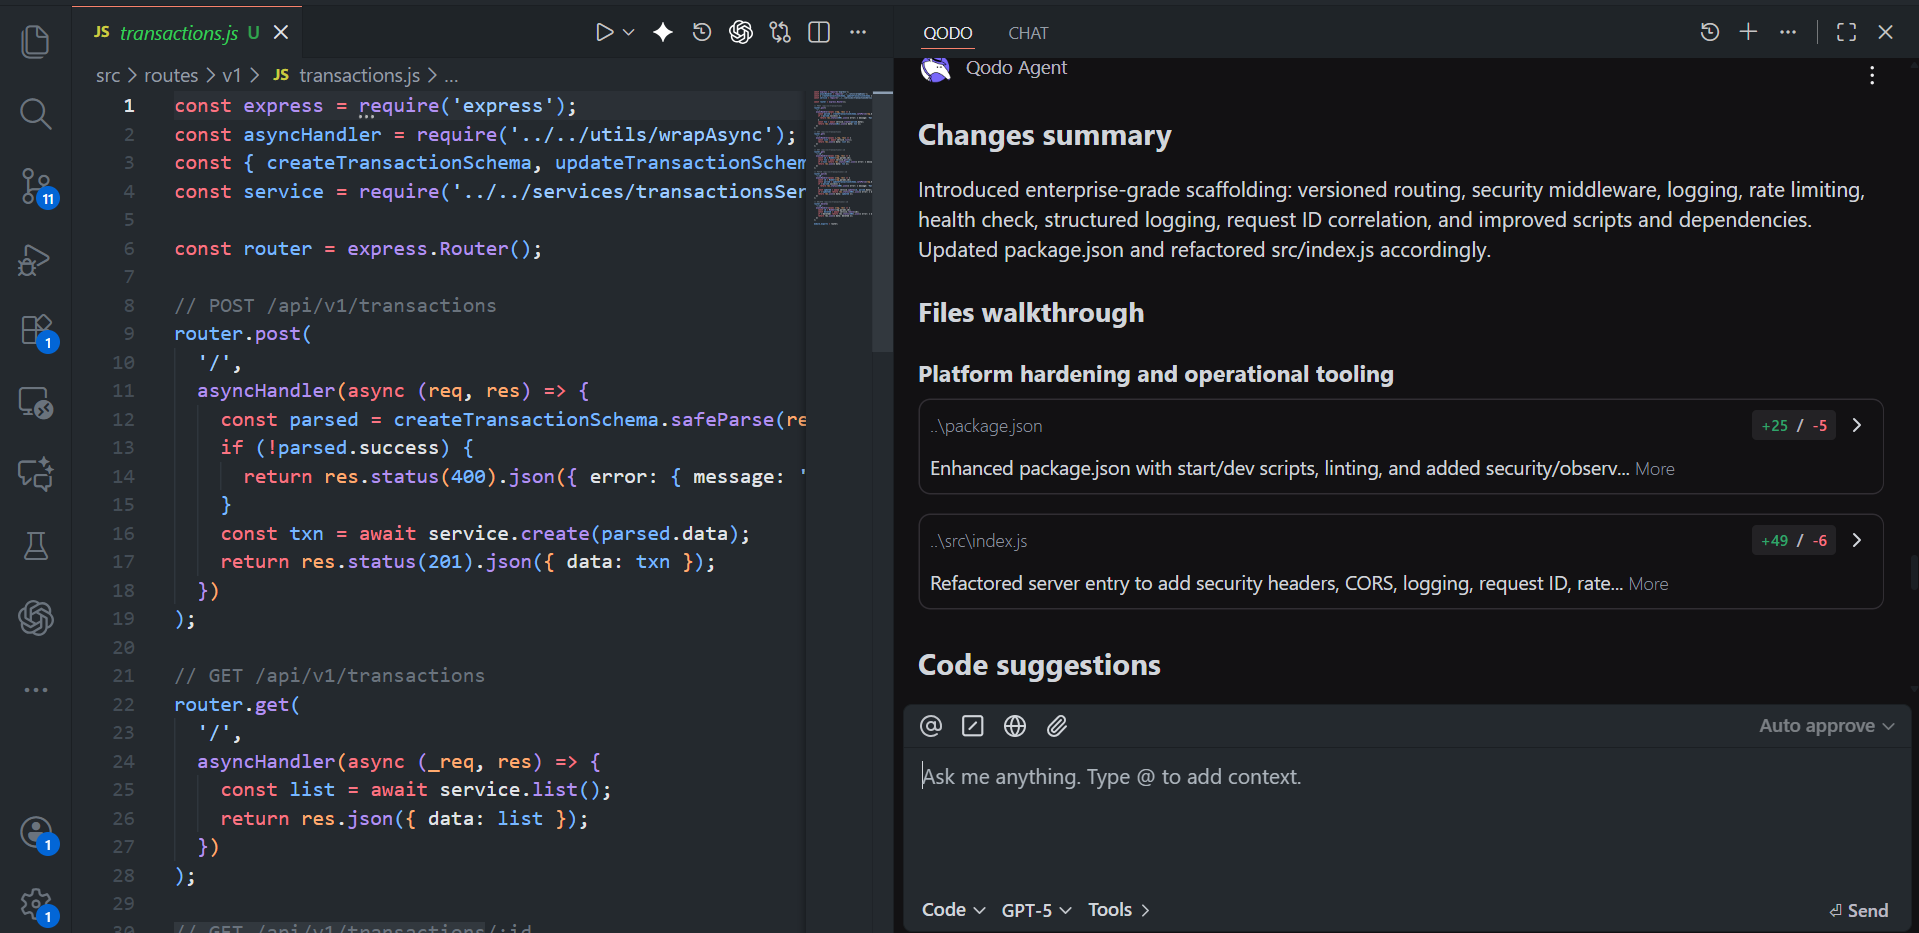Open the Run and Debug view
The height and width of the screenshot is (933, 1919).
tap(36, 260)
